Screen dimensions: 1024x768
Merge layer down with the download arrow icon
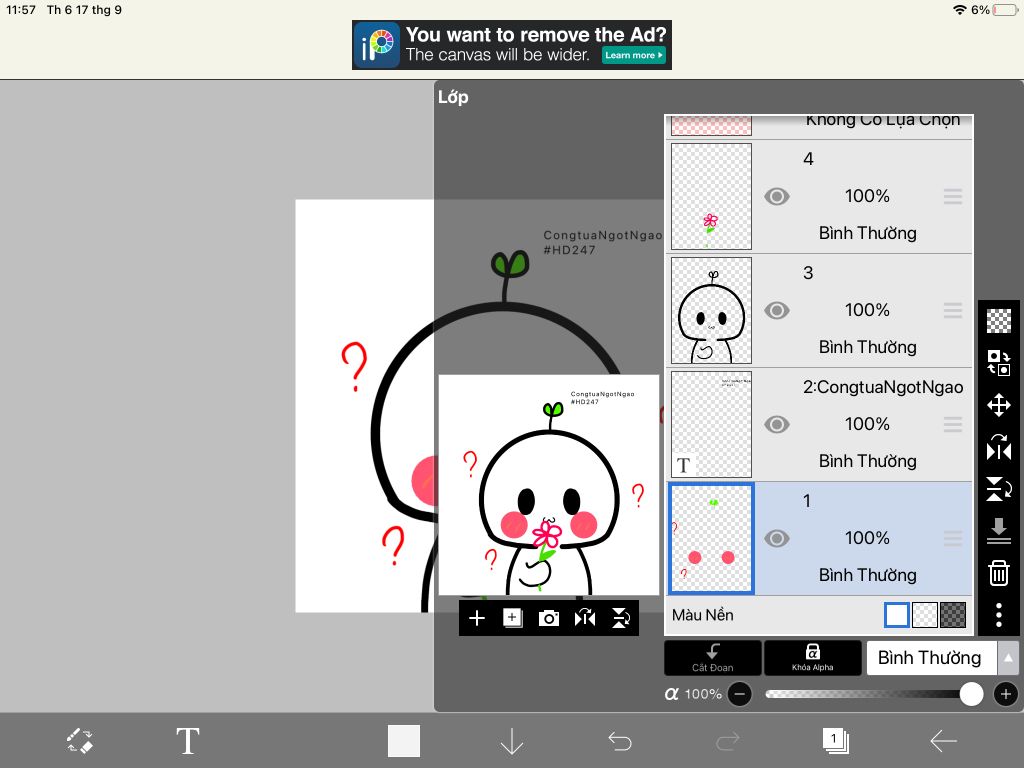(x=999, y=530)
